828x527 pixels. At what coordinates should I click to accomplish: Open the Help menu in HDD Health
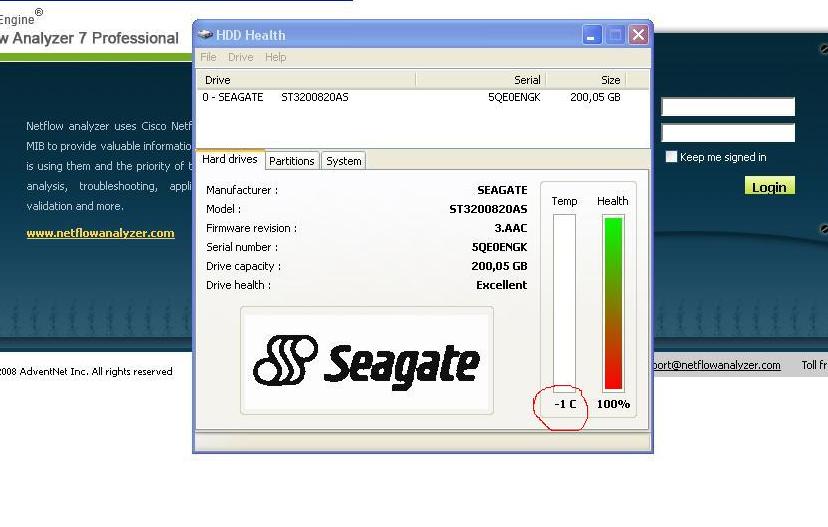(x=275, y=57)
